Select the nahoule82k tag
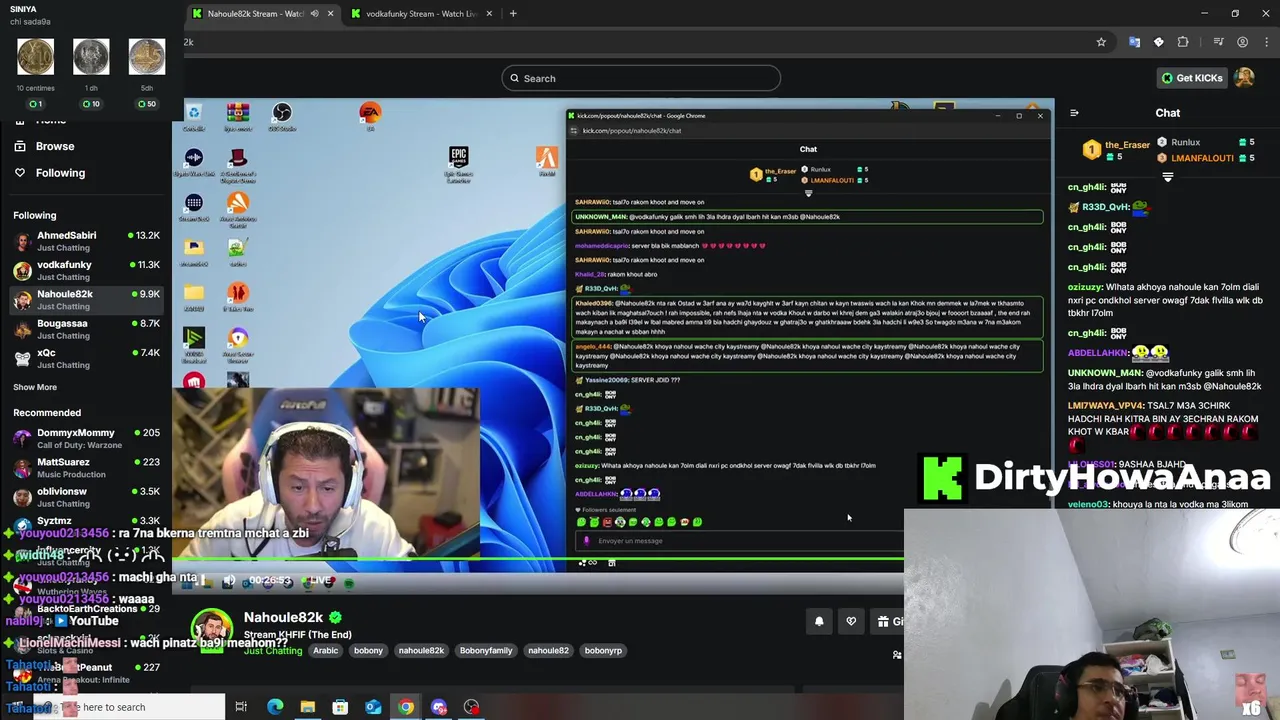Image resolution: width=1280 pixels, height=720 pixels. pos(421,651)
